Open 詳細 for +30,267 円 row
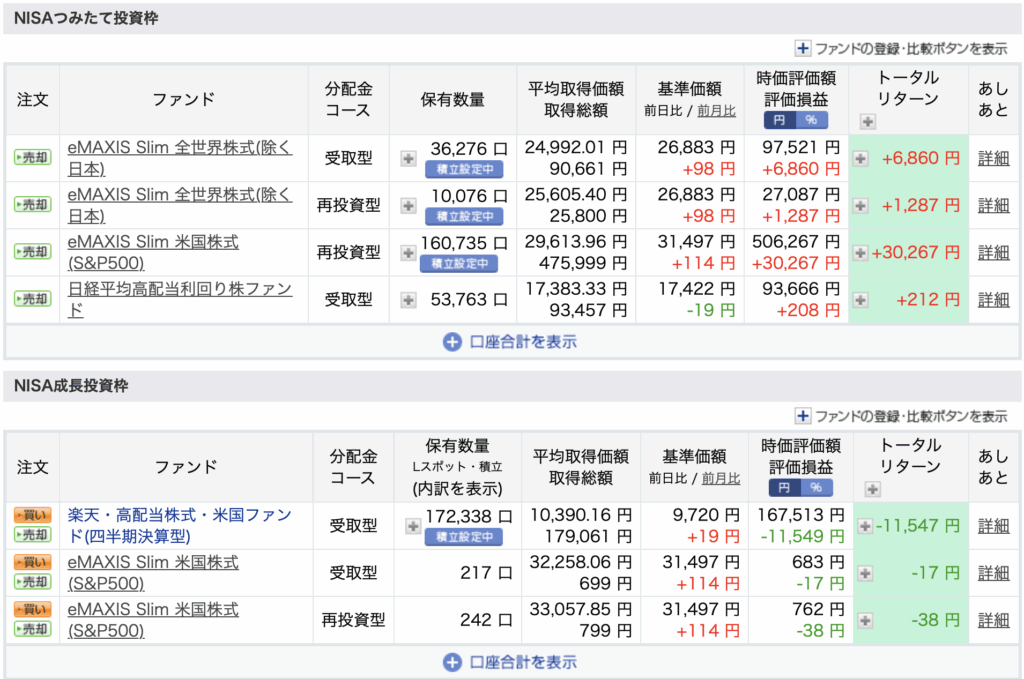This screenshot has width=1024, height=679. click(x=993, y=252)
